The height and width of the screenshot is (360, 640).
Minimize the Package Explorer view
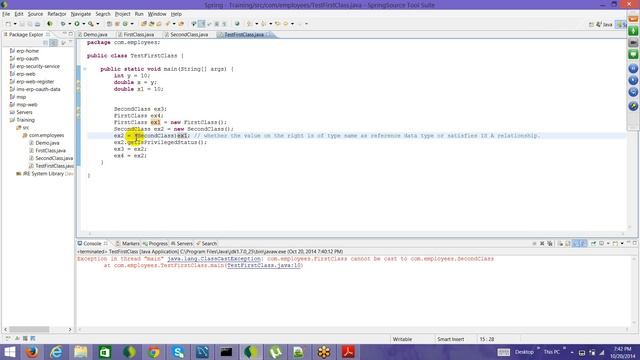(x=64, y=34)
